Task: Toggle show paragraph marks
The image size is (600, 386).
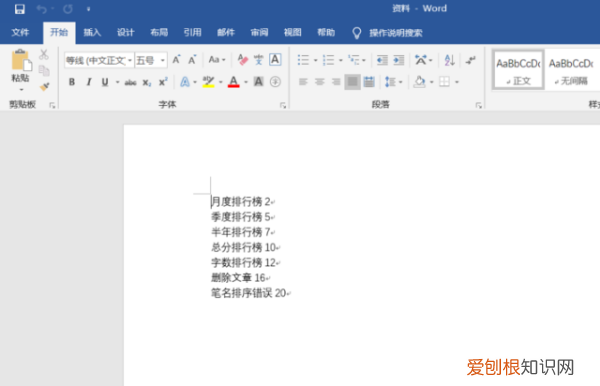Action: click(x=471, y=60)
